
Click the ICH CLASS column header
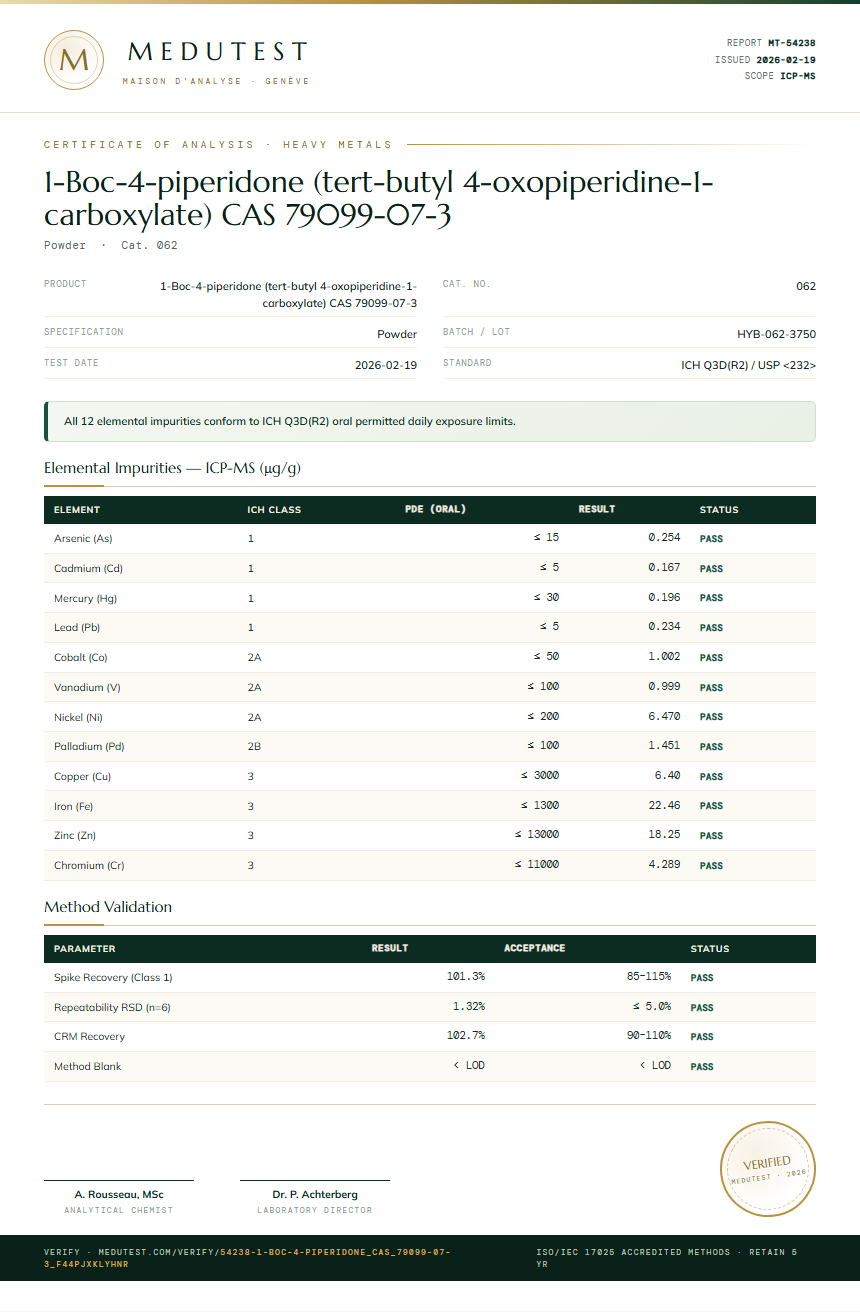274,510
